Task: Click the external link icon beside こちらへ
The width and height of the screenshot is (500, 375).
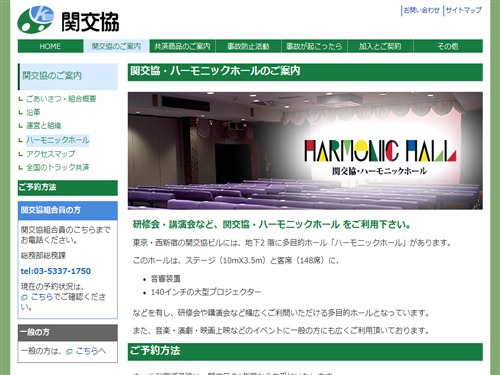Action: [x=69, y=351]
